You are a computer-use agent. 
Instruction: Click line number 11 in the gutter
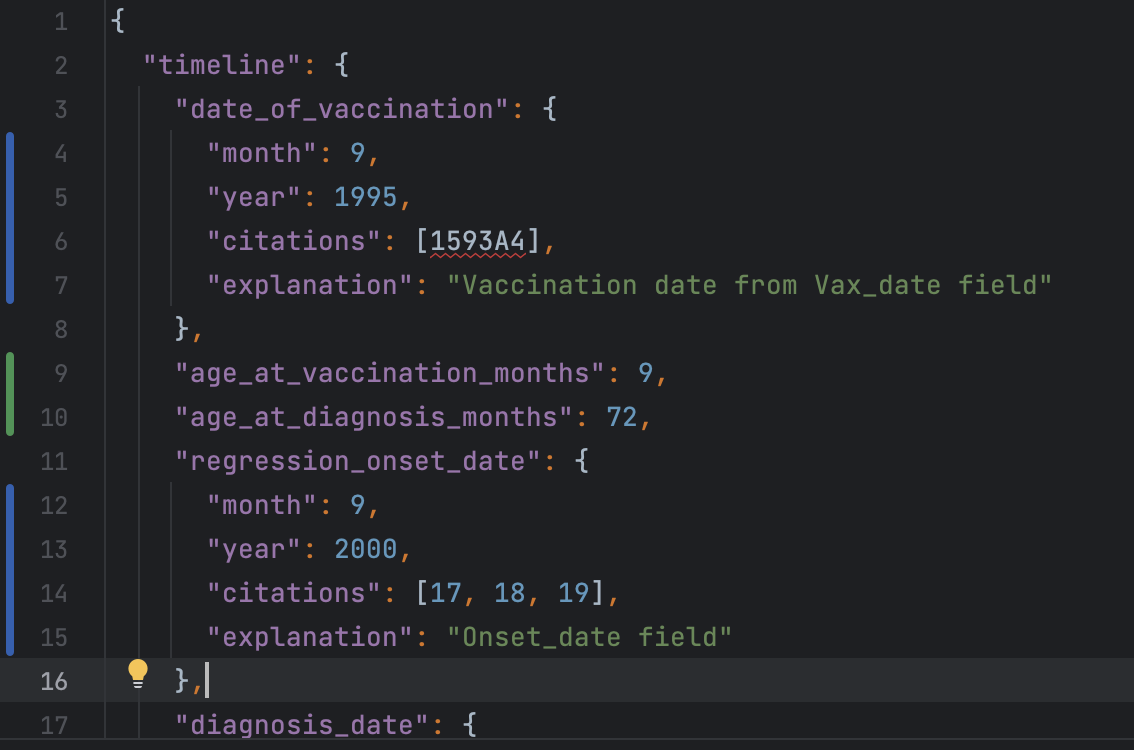coord(53,461)
